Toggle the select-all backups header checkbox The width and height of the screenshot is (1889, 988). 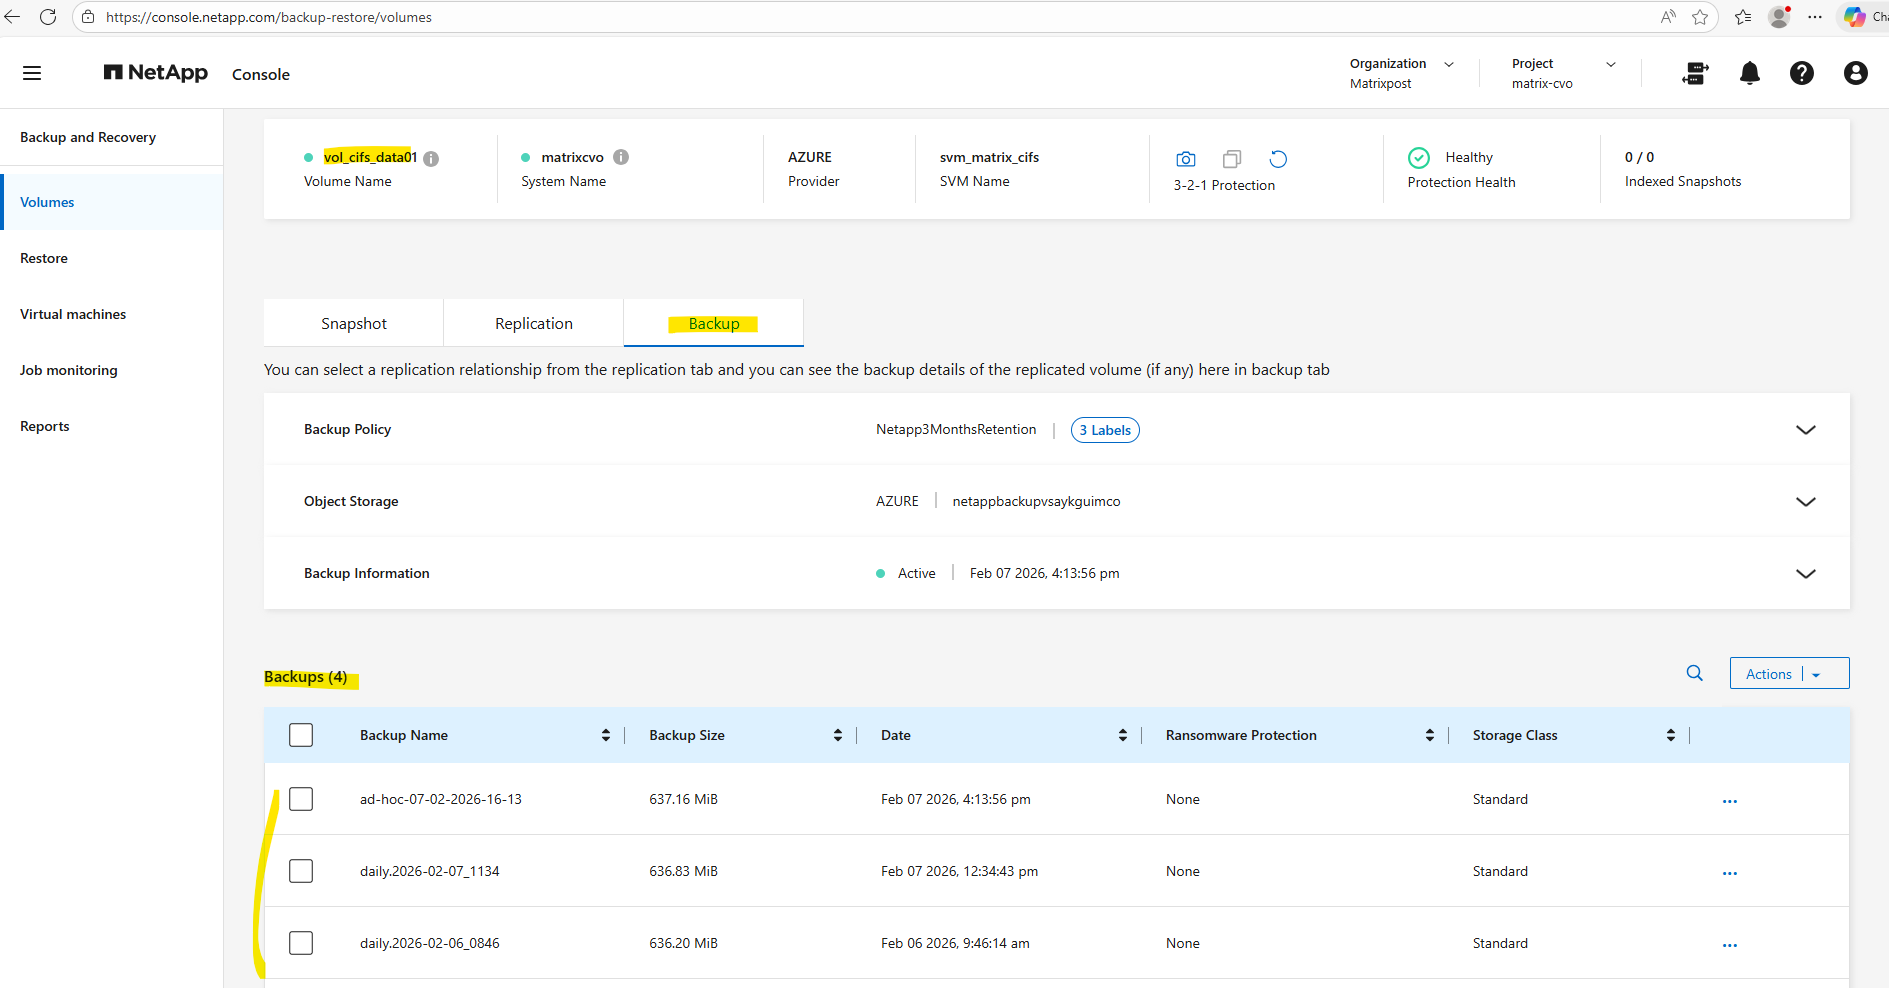[301, 735]
